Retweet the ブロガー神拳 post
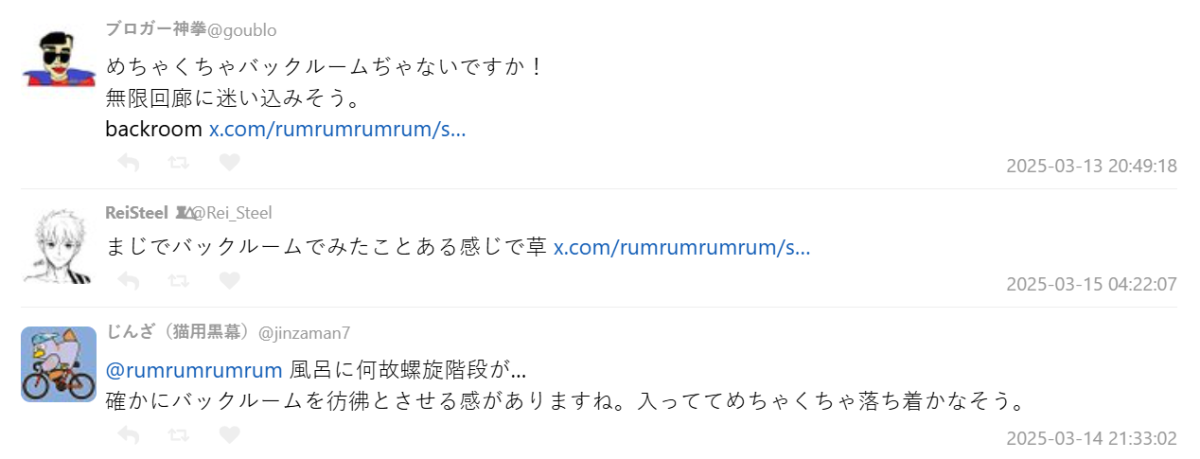Screen dimensions: 1200x459 click(179, 162)
